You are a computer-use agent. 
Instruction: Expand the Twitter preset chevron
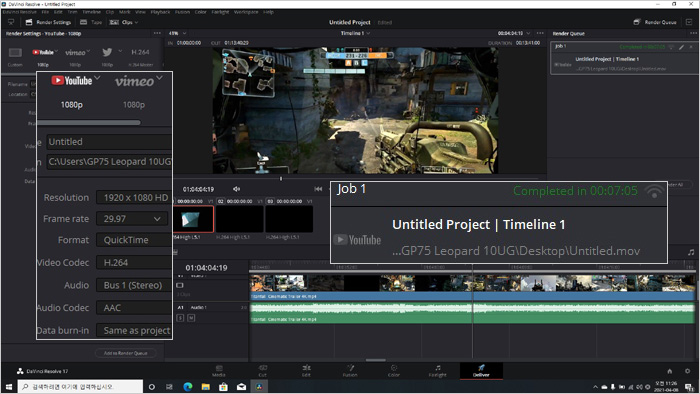[120, 51]
